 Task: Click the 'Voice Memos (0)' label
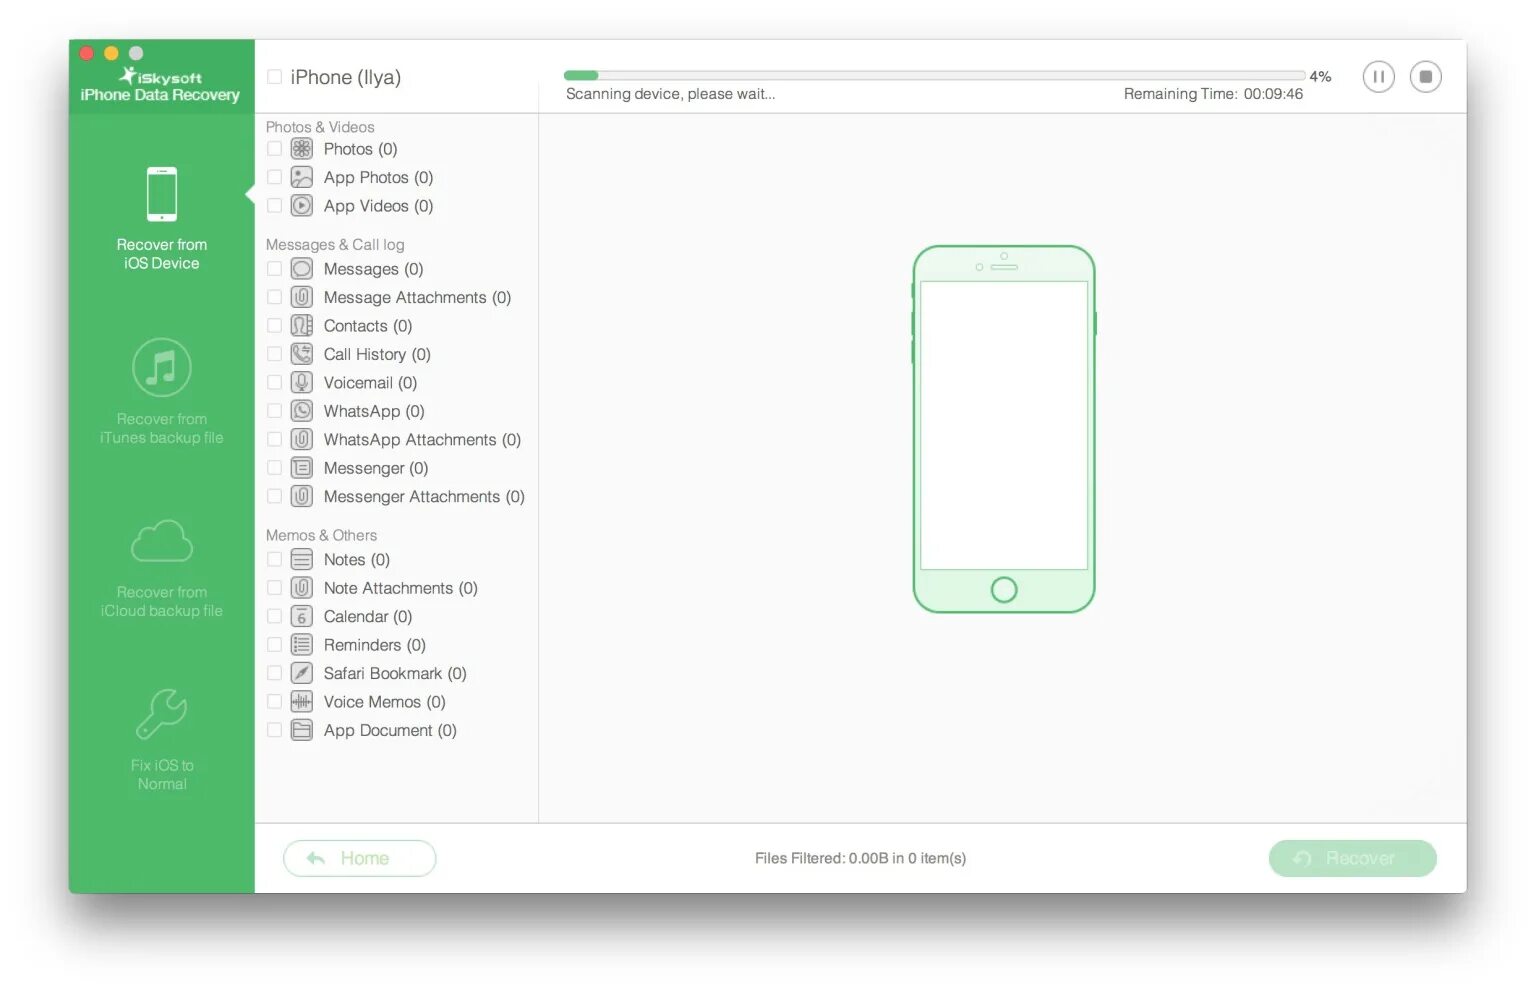(x=385, y=702)
